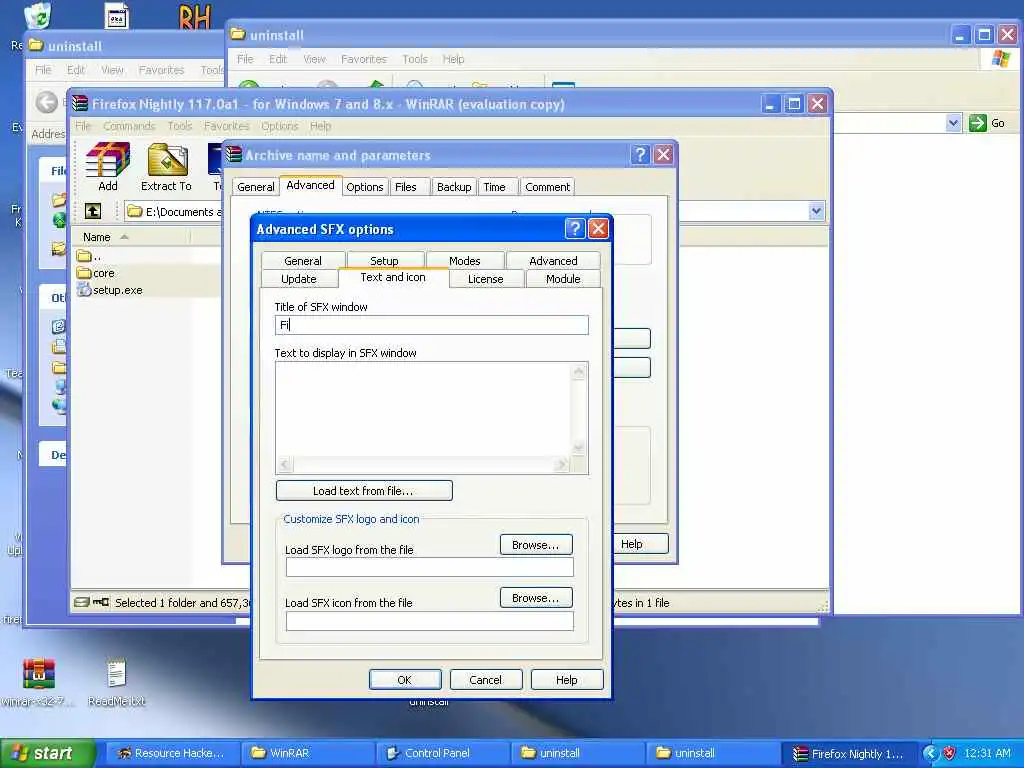Viewport: 1024px width, 768px height.
Task: Click the WinRAR status bar key icon
Action: 101,602
